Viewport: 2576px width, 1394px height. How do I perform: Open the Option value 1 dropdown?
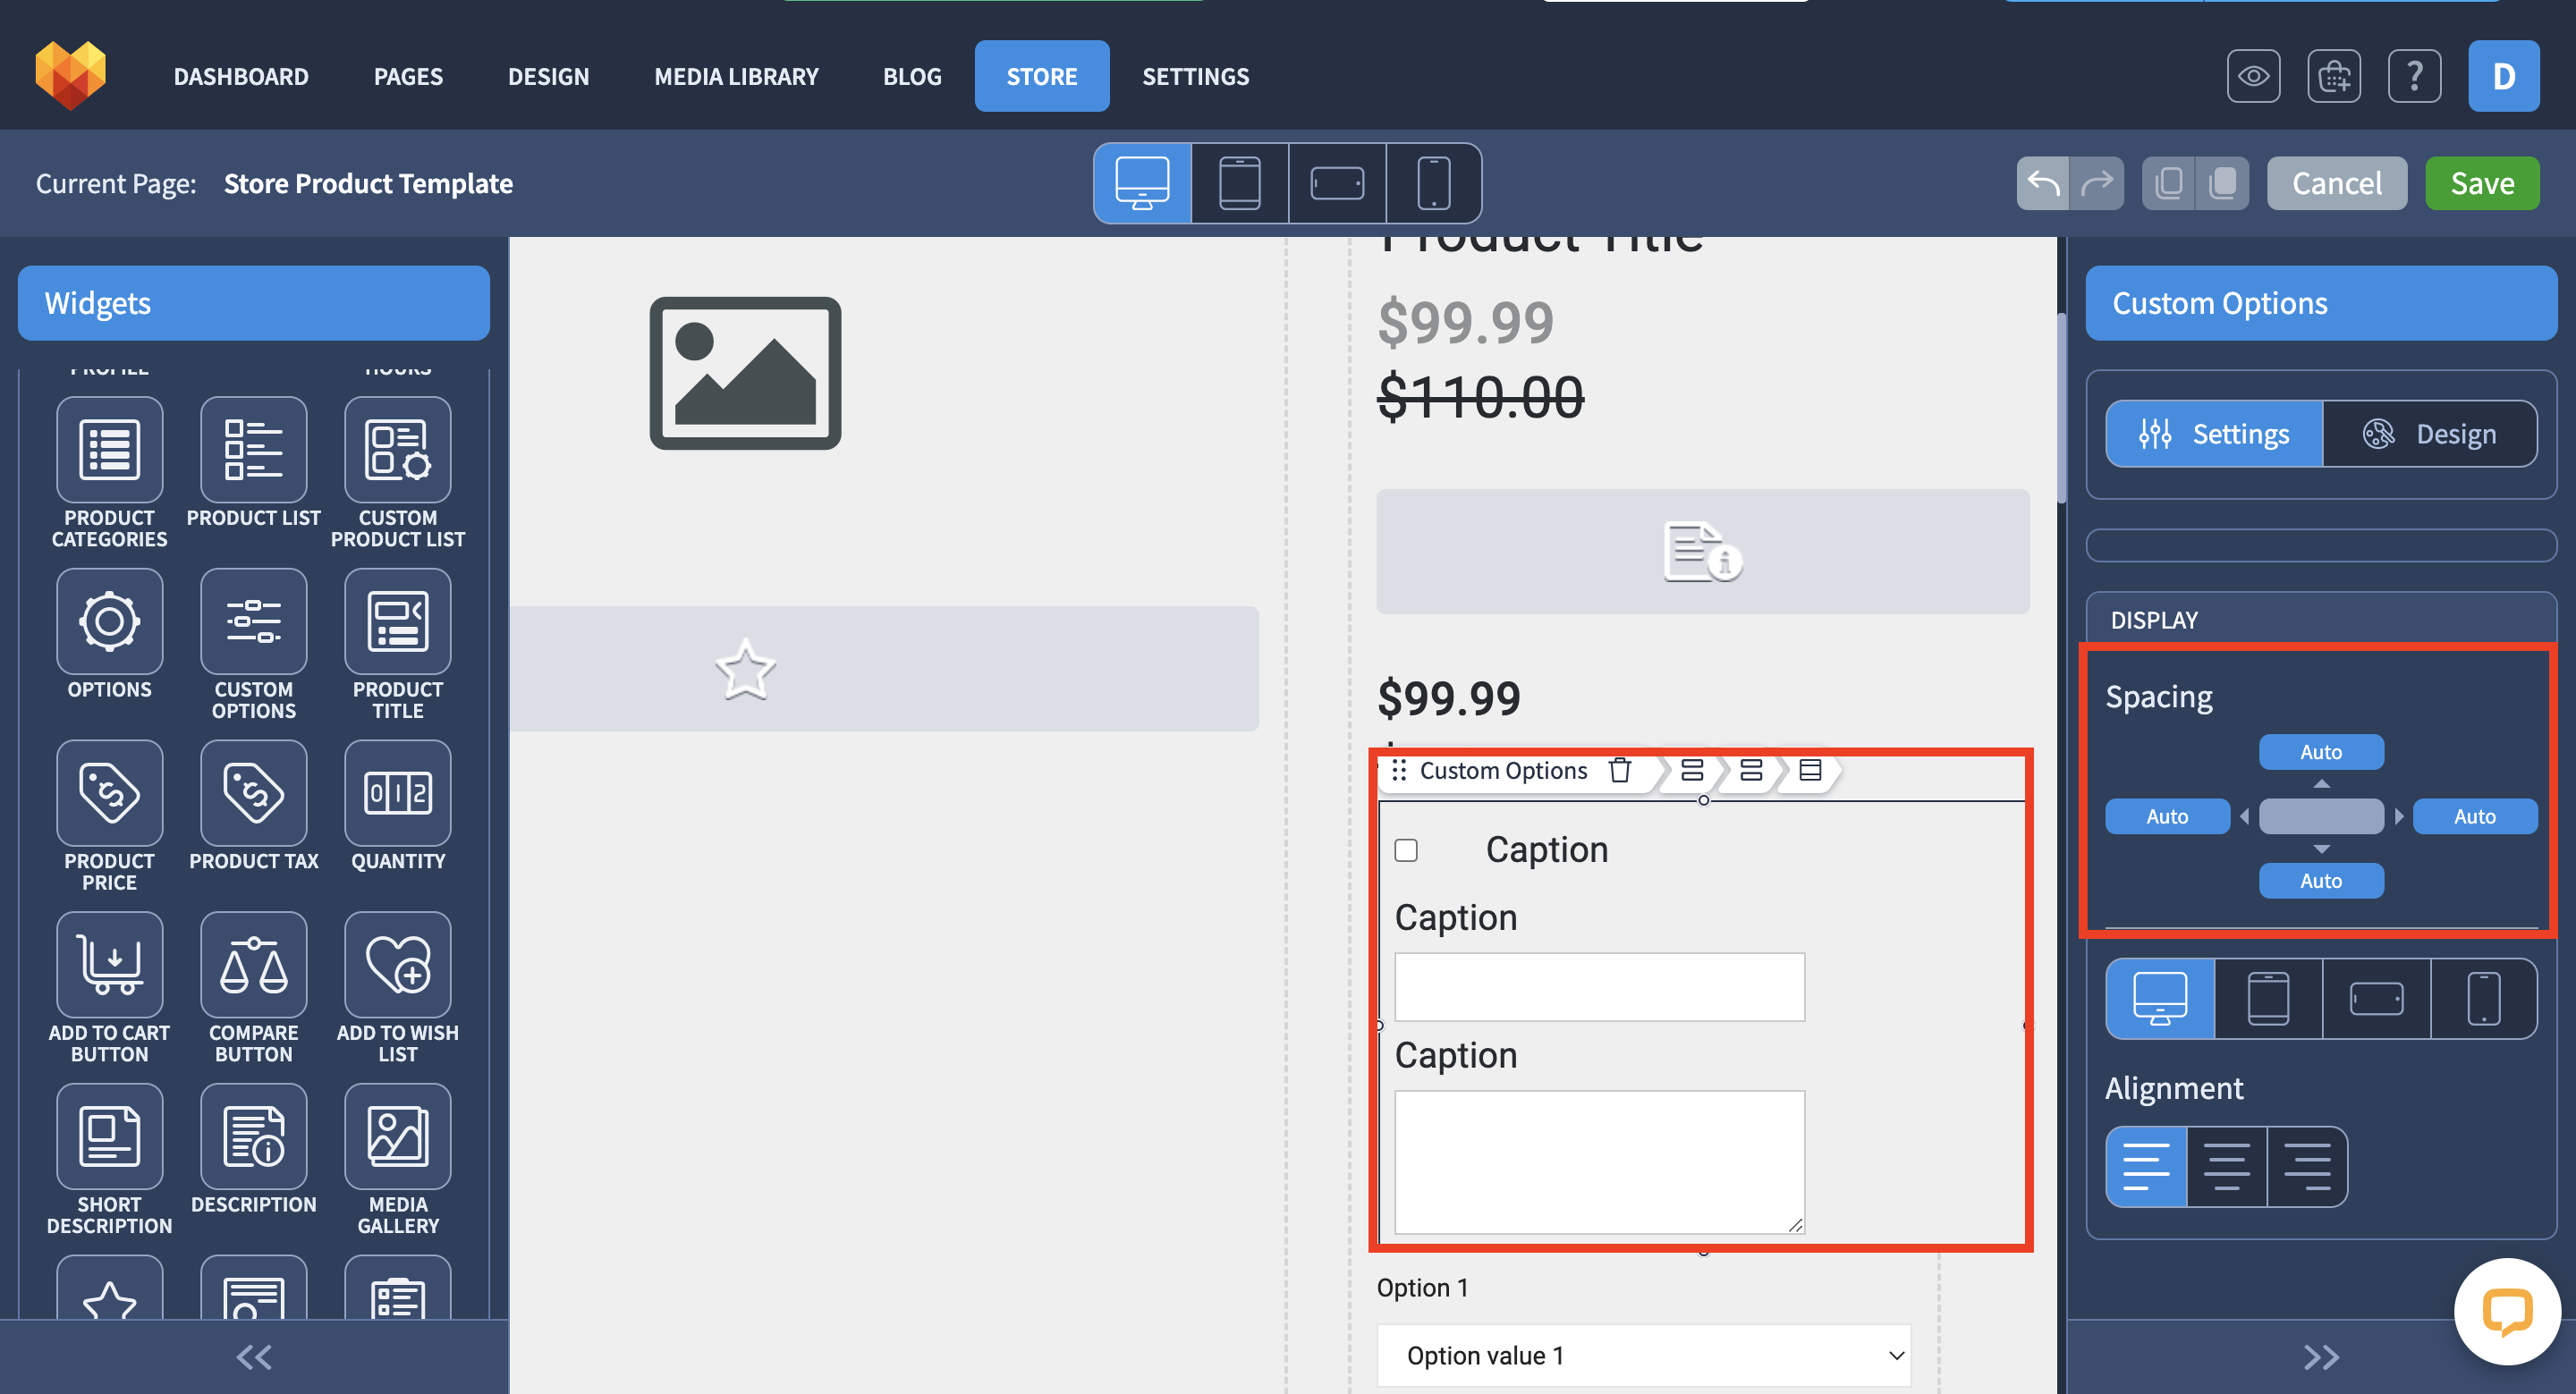point(1643,1356)
